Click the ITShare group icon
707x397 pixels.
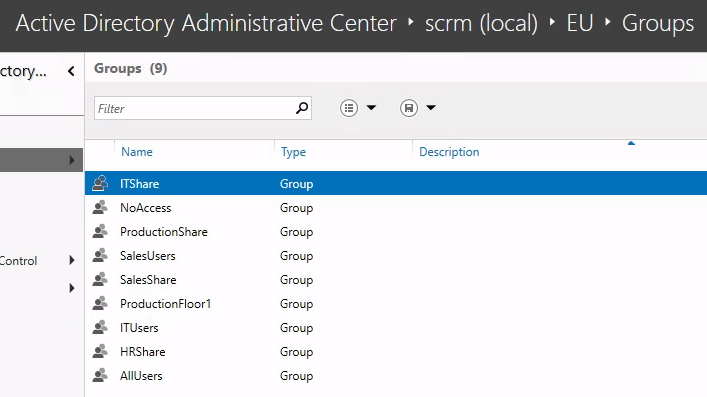pyautogui.click(x=100, y=183)
